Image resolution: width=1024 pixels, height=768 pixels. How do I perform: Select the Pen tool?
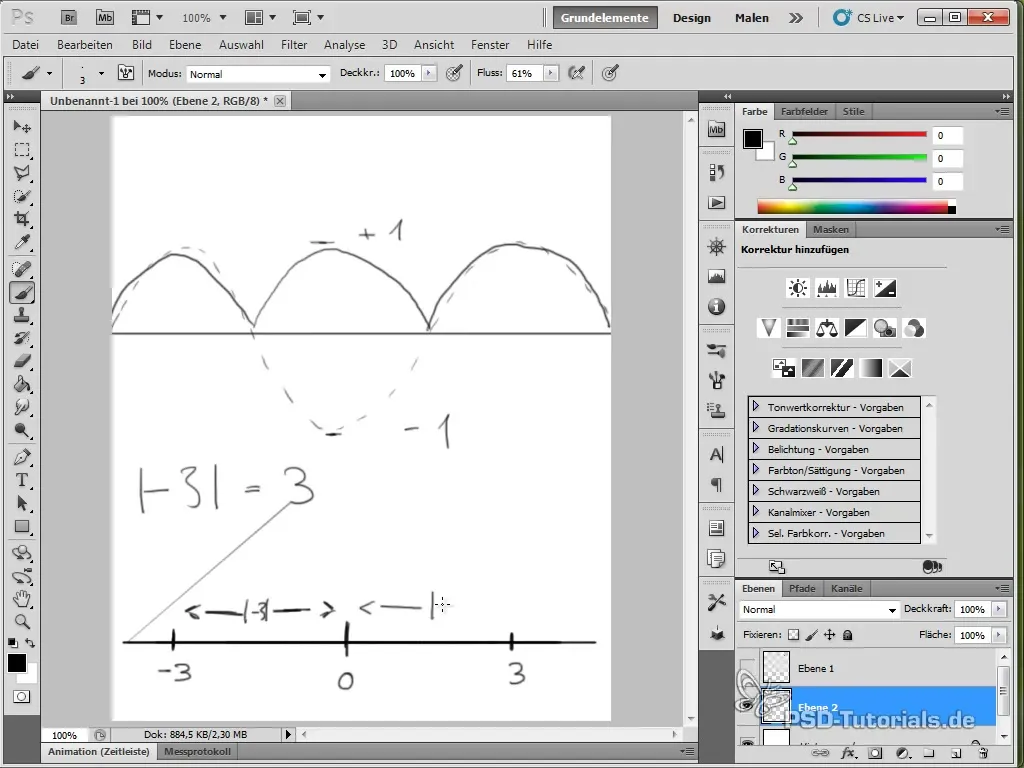coord(22,457)
